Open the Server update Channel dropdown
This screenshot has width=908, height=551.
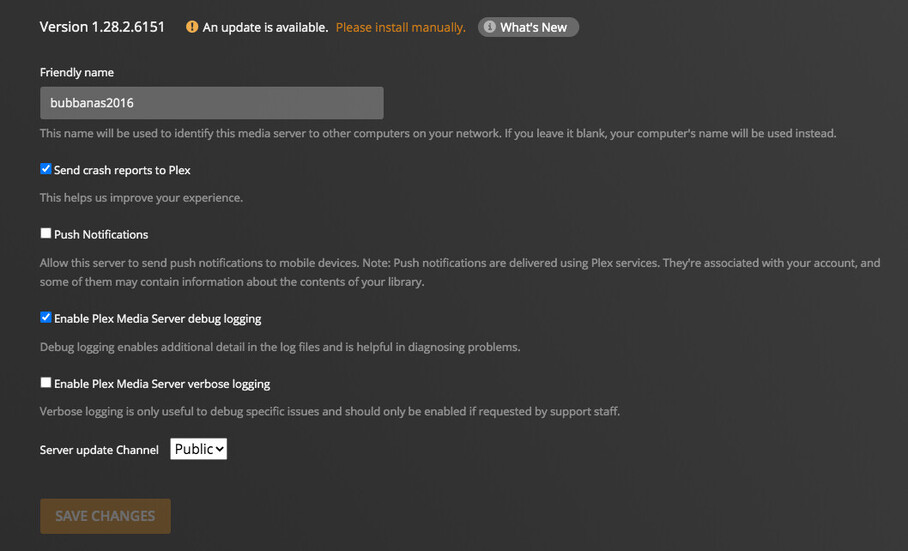click(198, 449)
